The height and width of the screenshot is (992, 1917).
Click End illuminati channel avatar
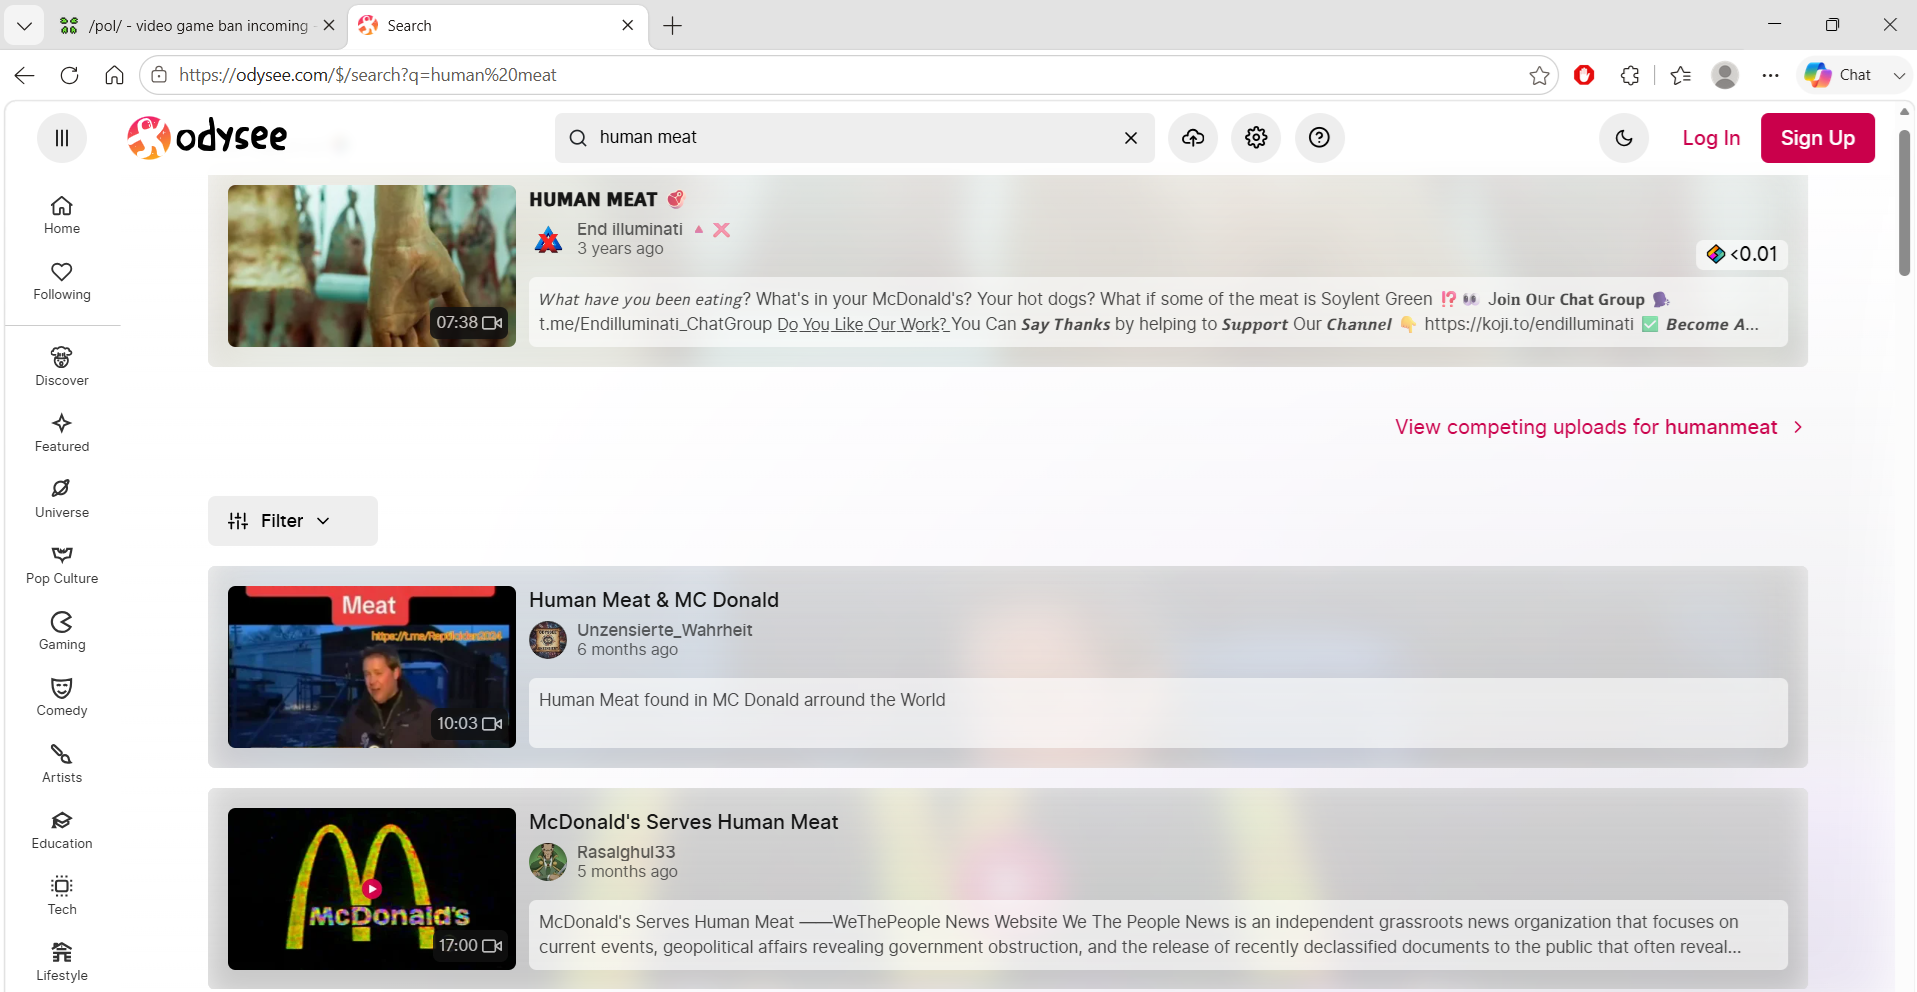548,239
